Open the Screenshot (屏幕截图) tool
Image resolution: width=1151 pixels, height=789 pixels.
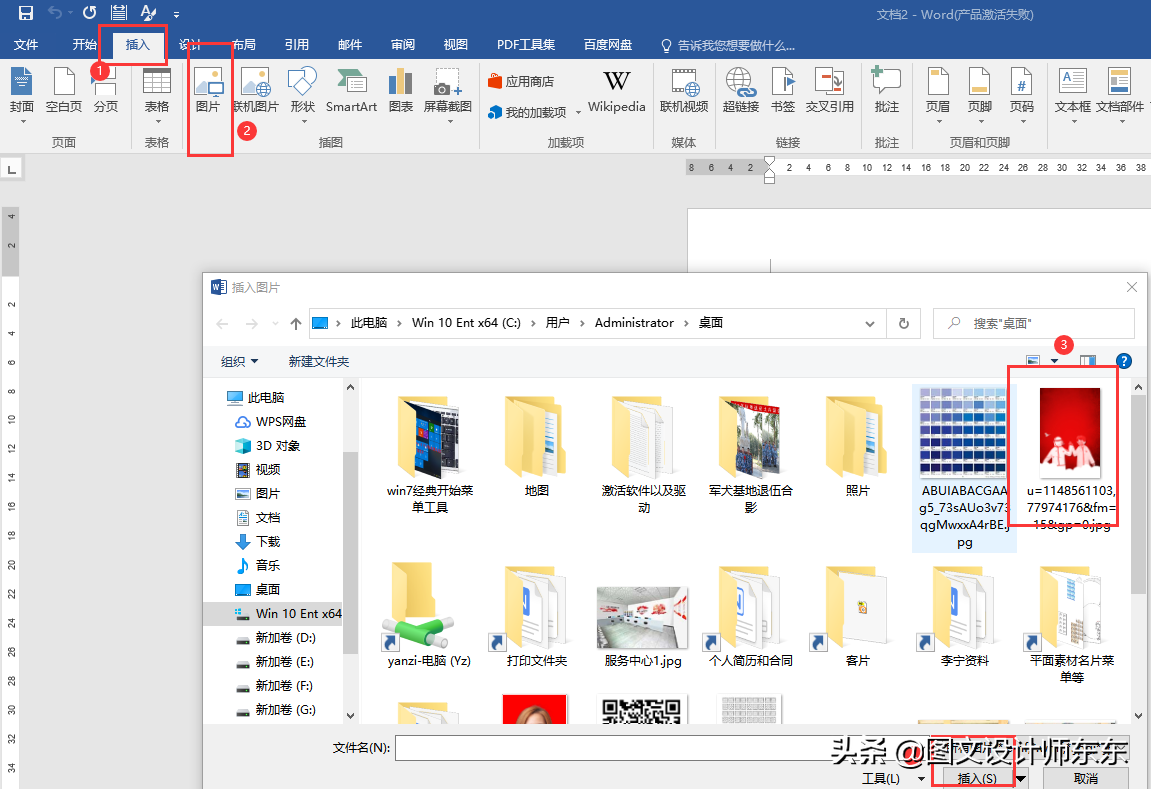point(448,93)
